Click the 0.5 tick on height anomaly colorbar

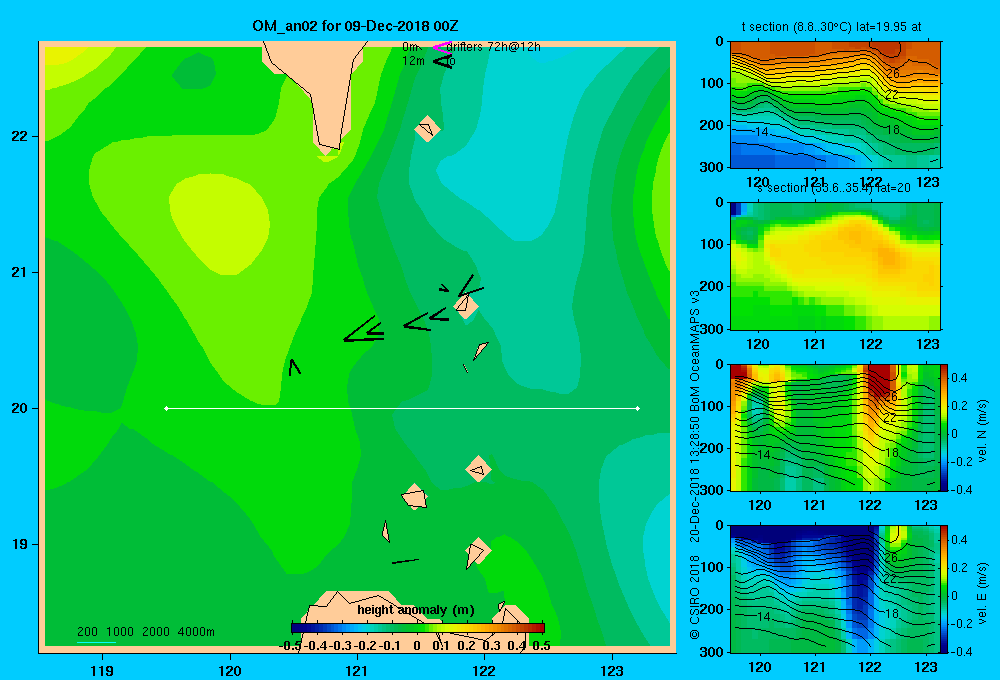(x=541, y=646)
